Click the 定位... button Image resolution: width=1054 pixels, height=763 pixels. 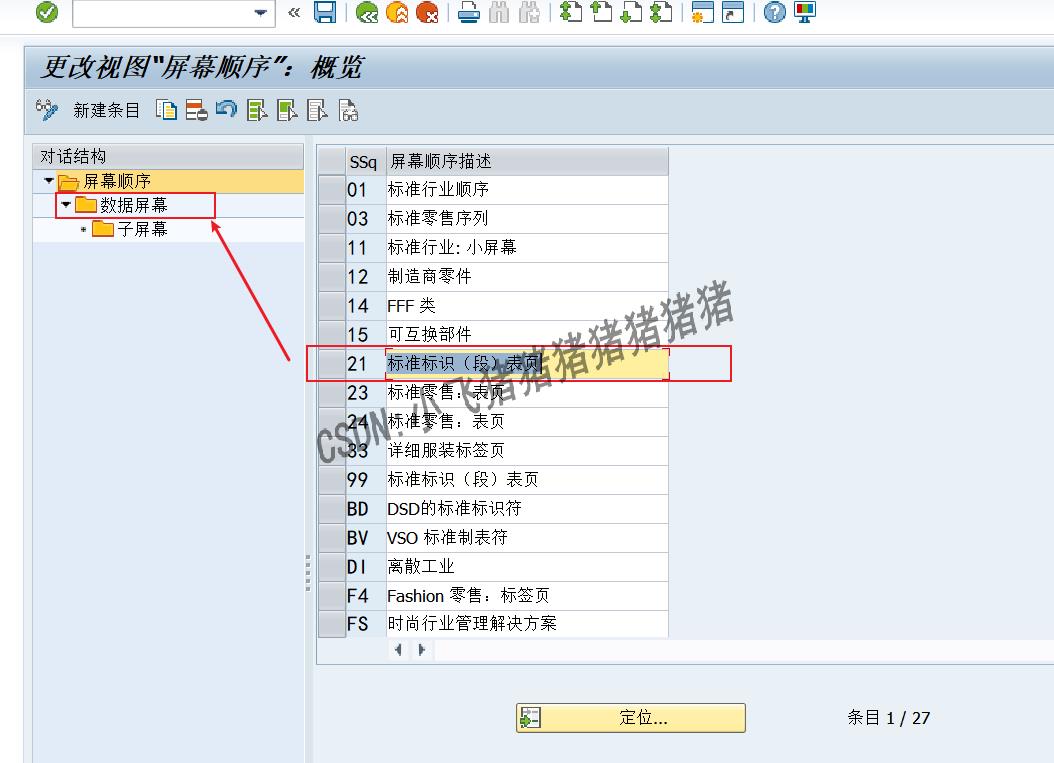point(630,717)
